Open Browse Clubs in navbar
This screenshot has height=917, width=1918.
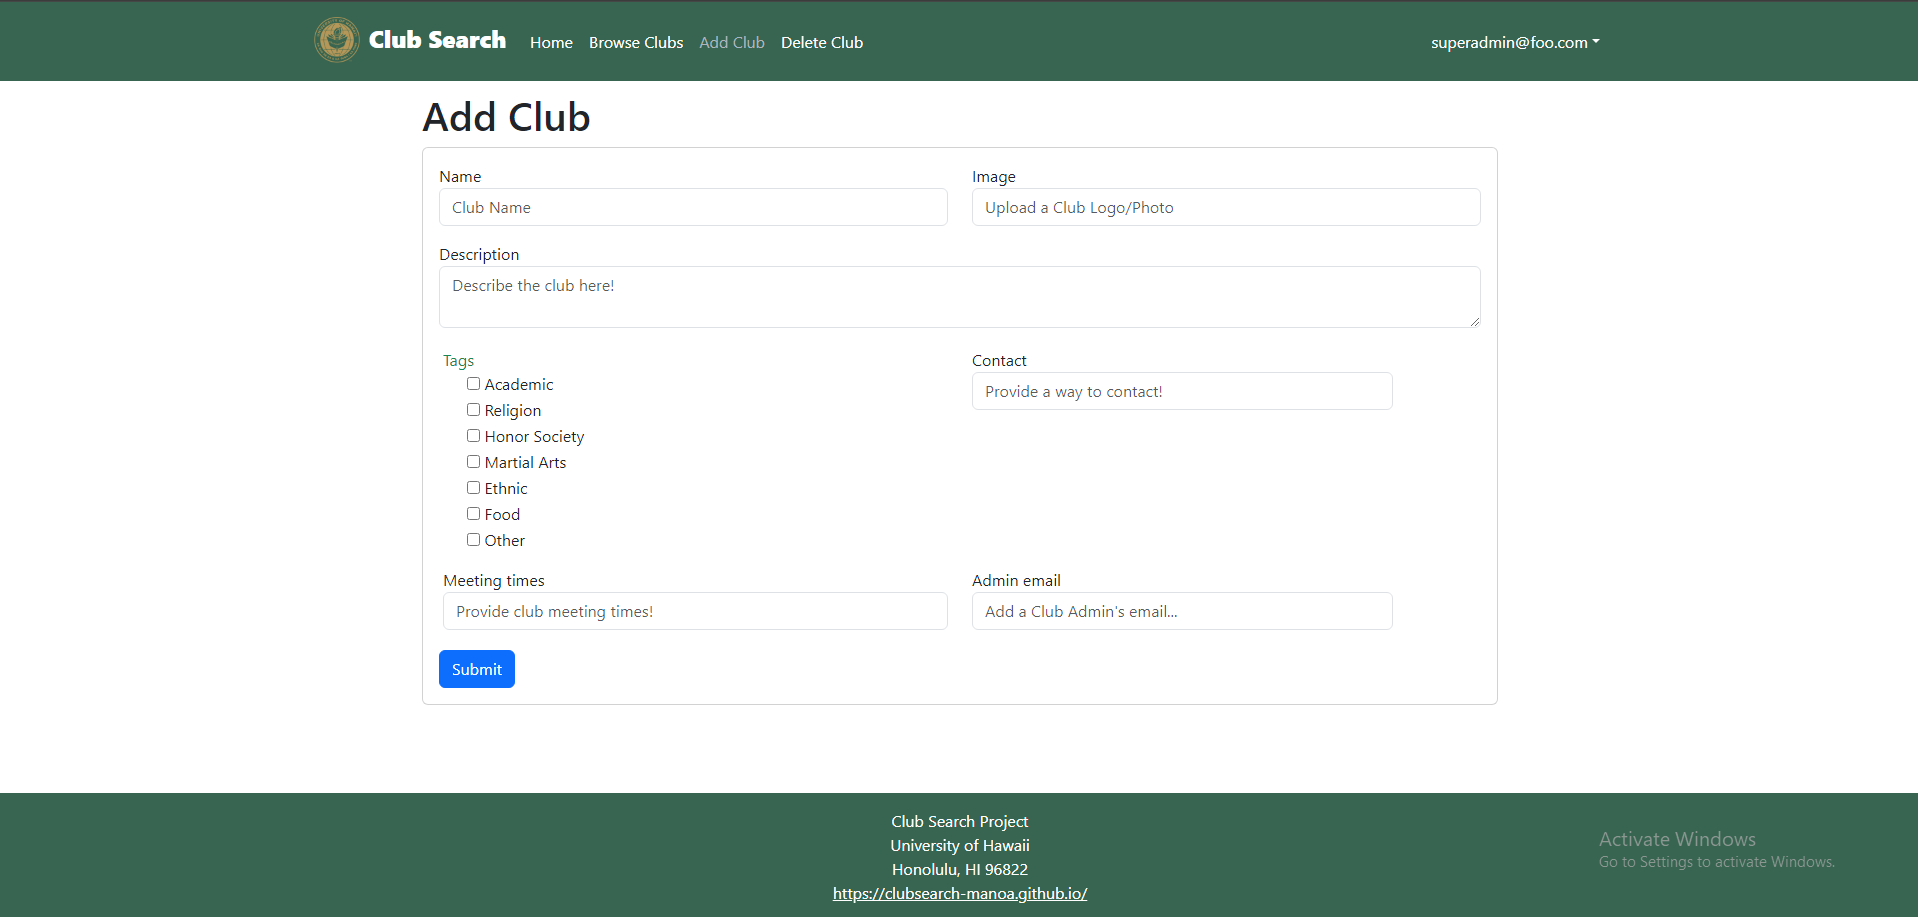(636, 42)
